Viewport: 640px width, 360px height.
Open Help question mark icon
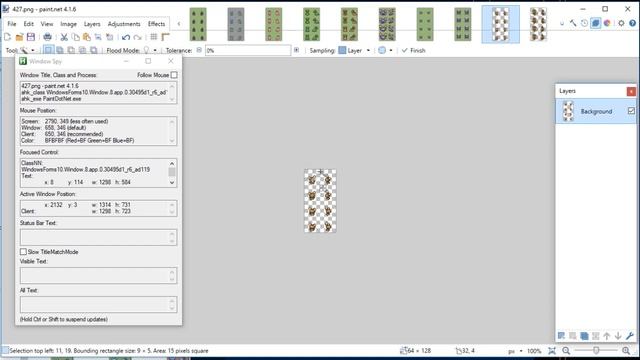tap(632, 24)
